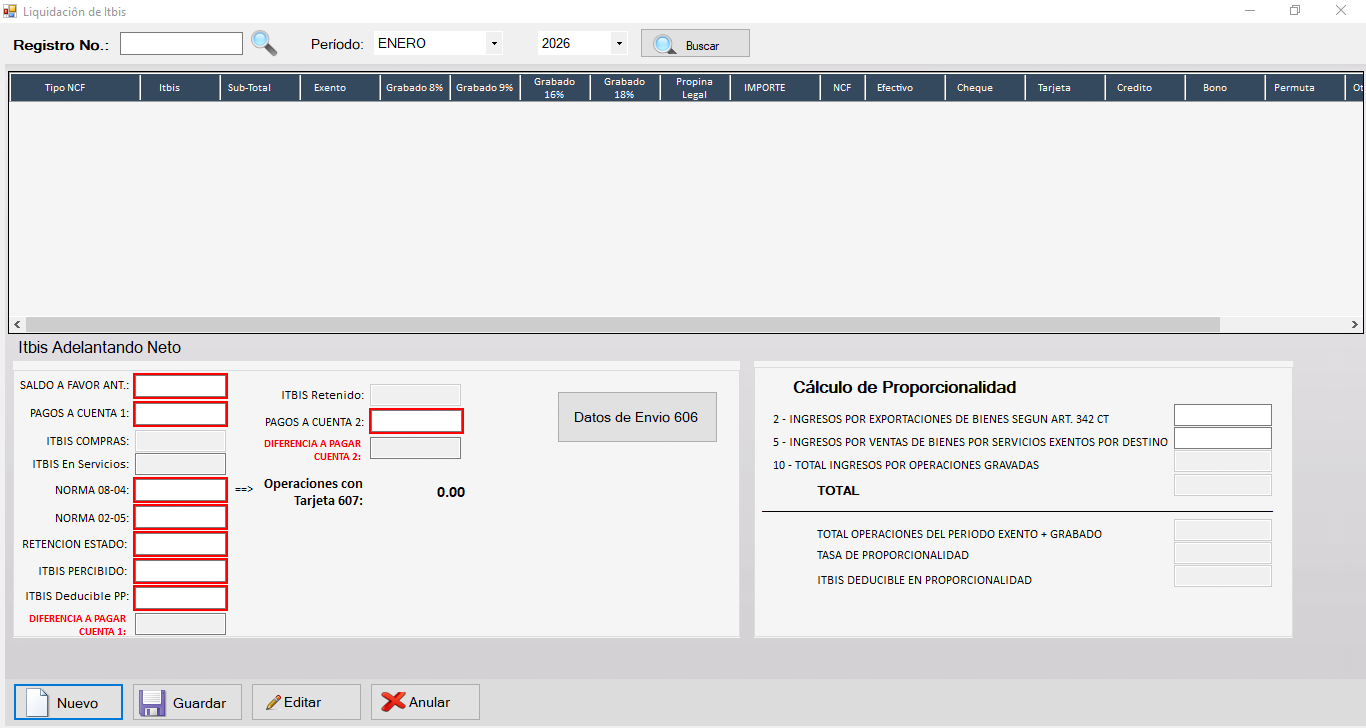
Task: Click the Nuevo document button
Action: 68,702
